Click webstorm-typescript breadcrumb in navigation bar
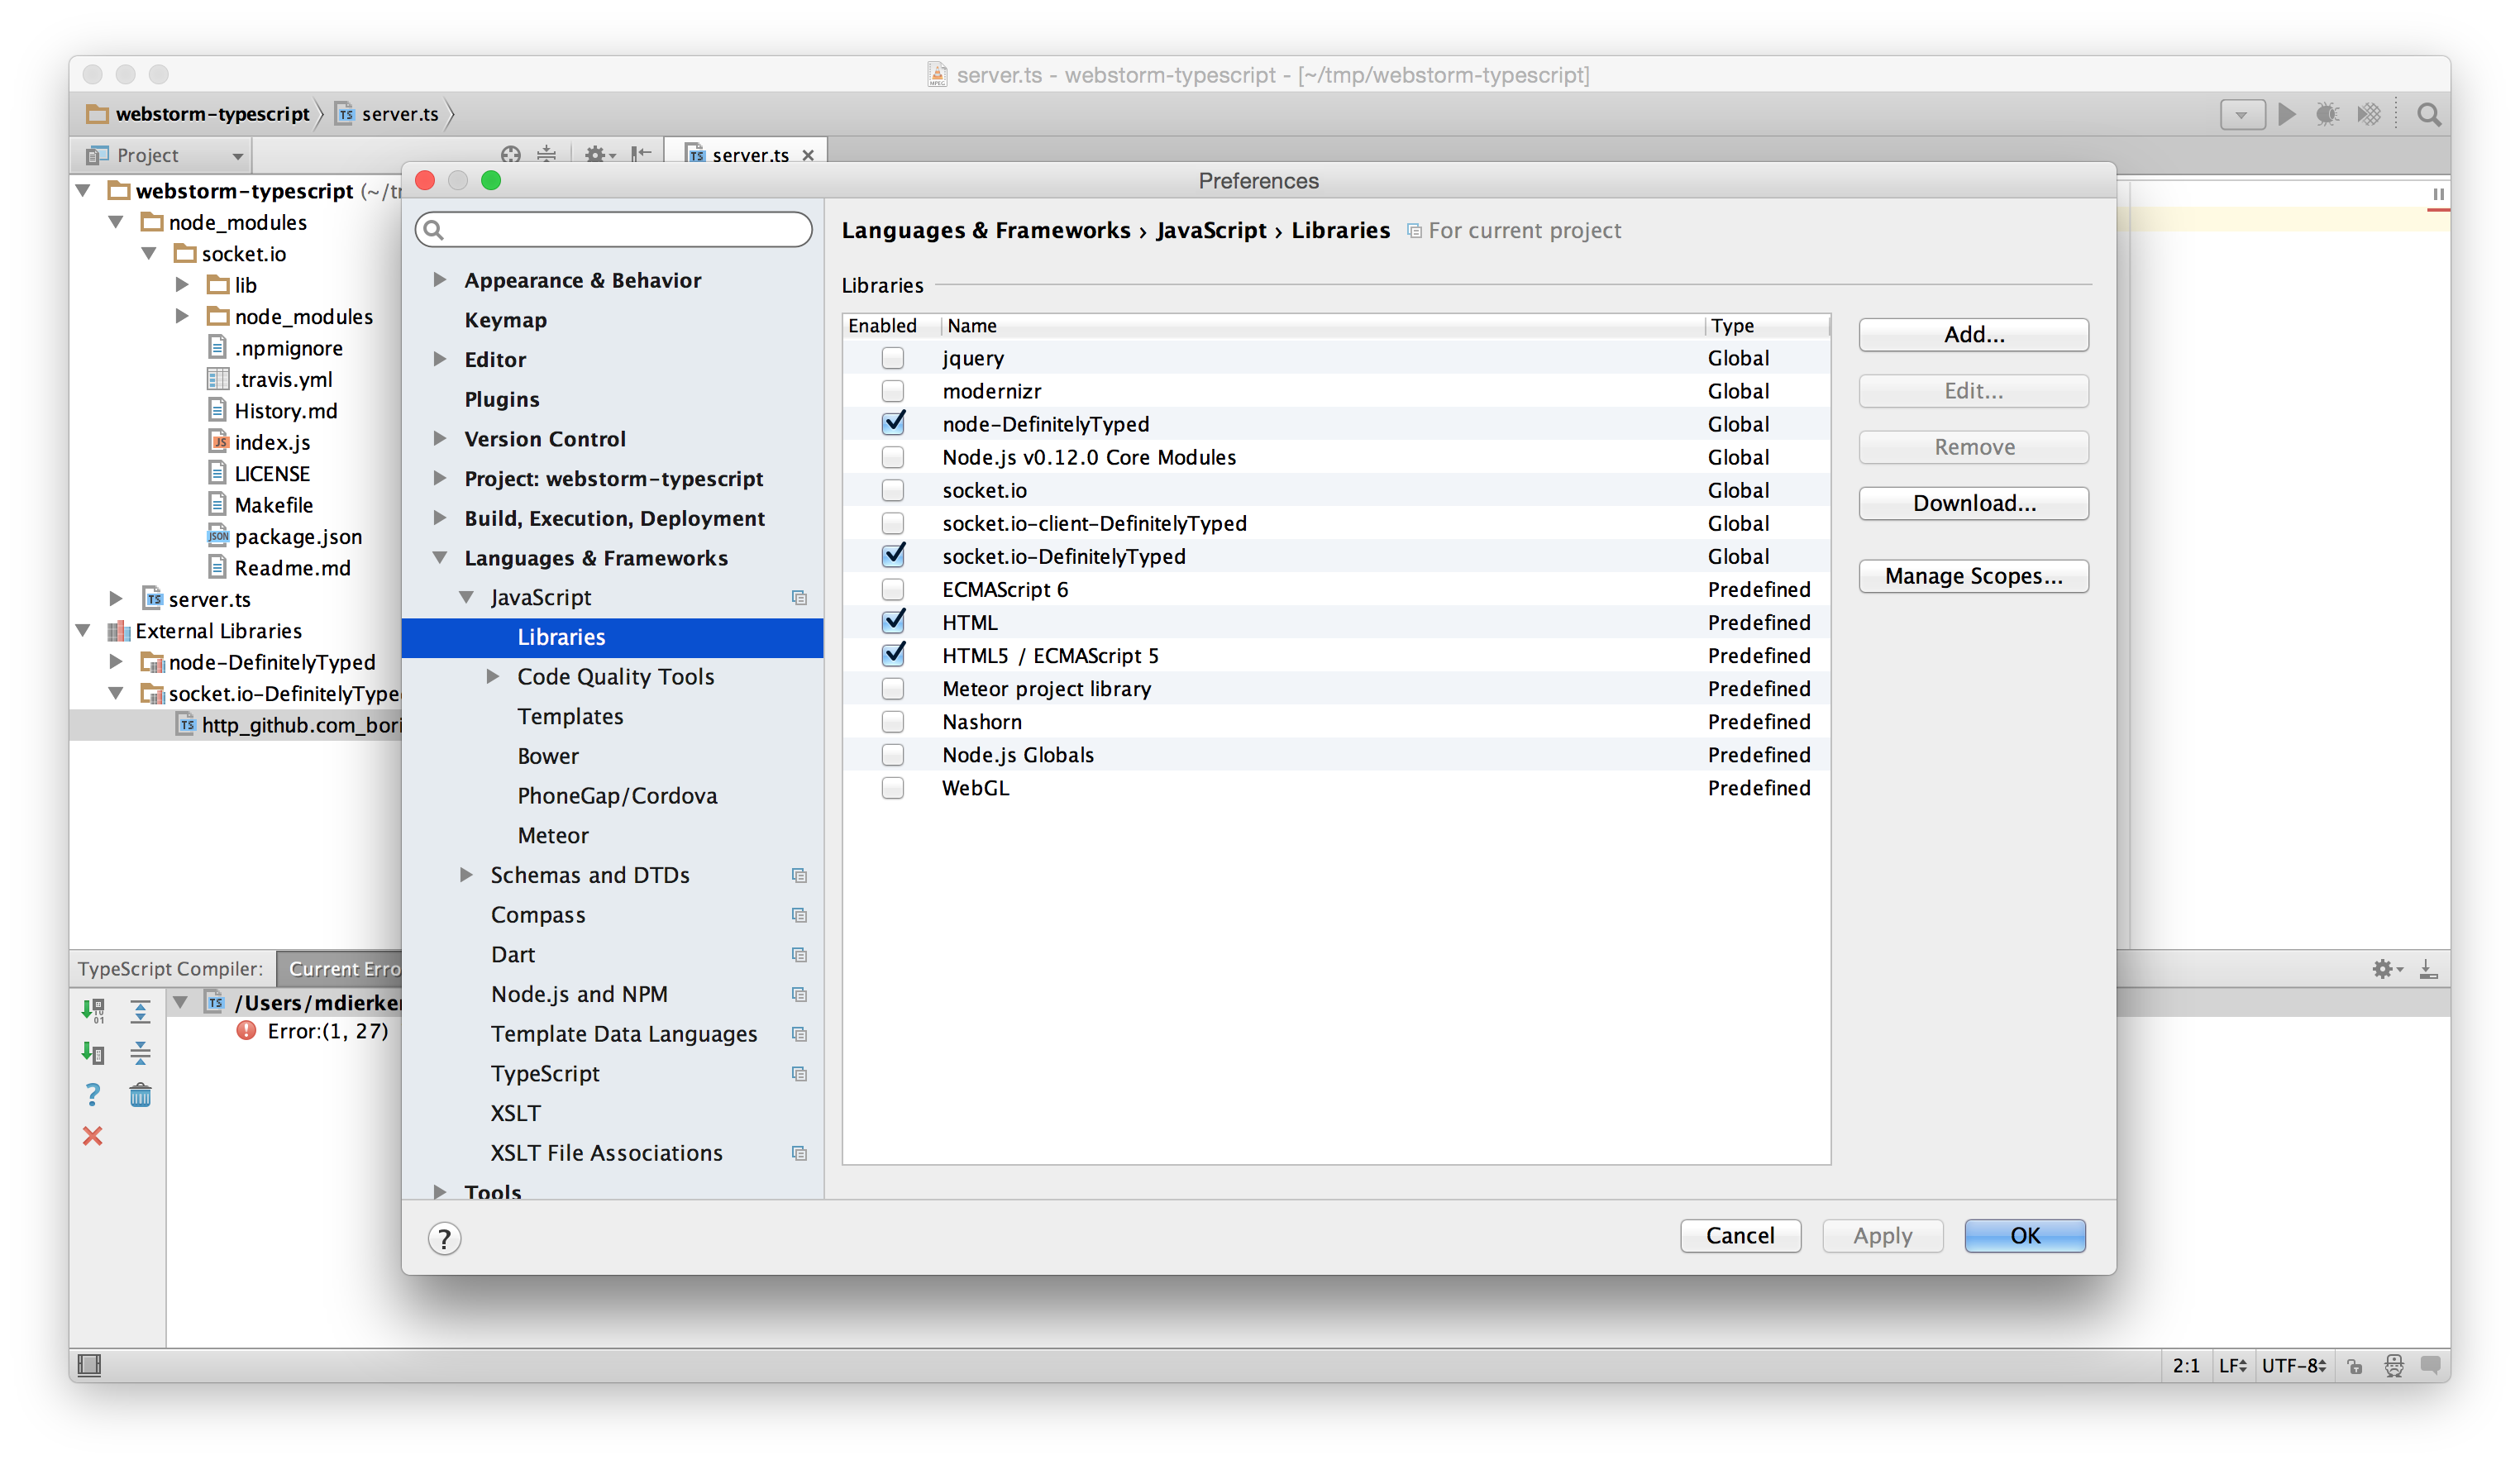 tap(199, 114)
